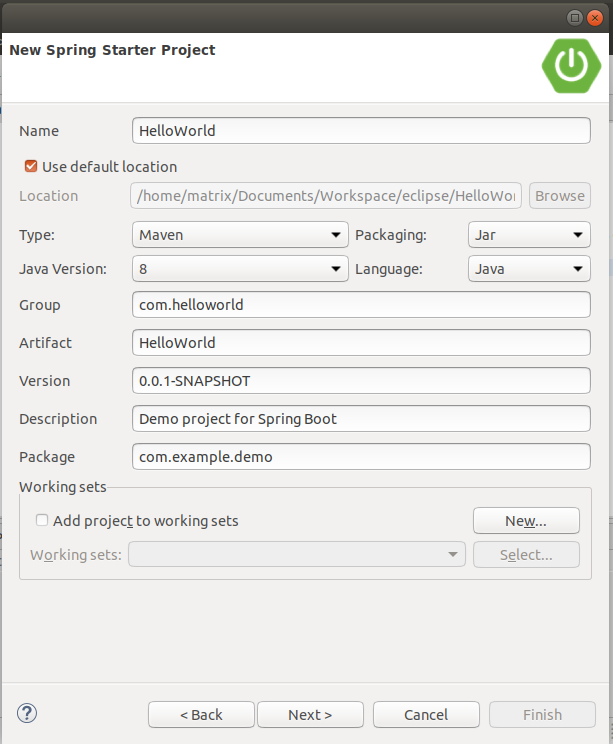
Task: Focus the Group field com.helloworld
Action: pyautogui.click(x=361, y=305)
